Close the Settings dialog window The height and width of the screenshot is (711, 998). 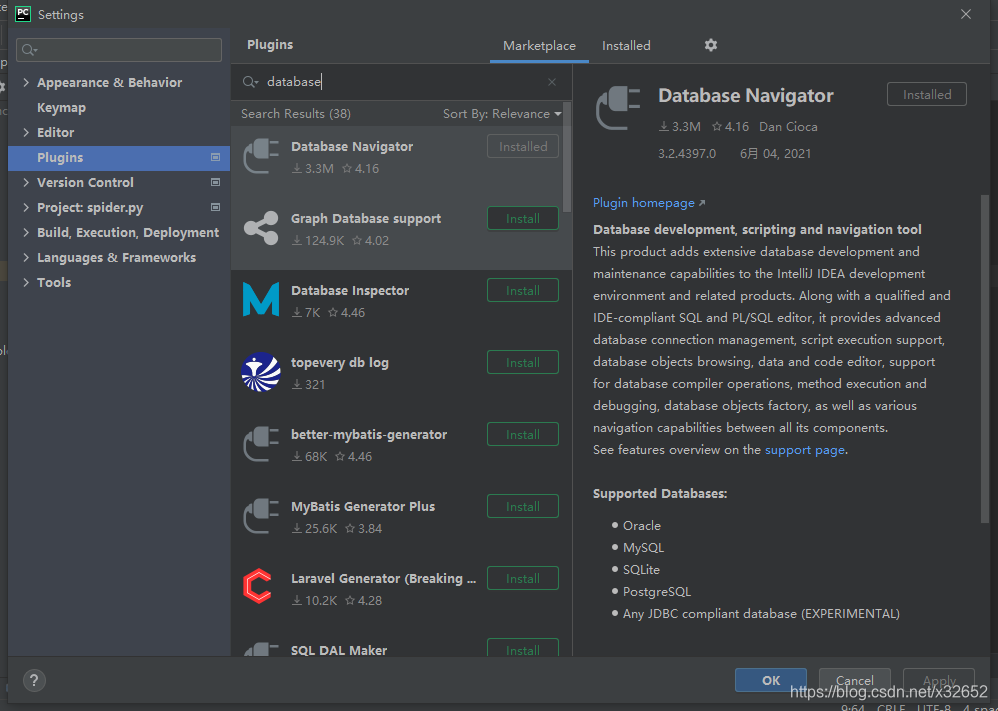point(966,14)
